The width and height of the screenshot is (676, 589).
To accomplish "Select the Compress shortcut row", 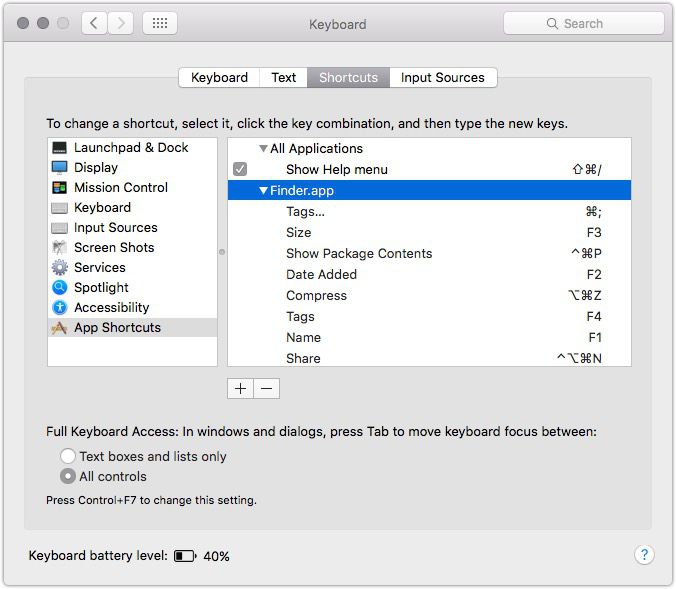I will pos(429,295).
